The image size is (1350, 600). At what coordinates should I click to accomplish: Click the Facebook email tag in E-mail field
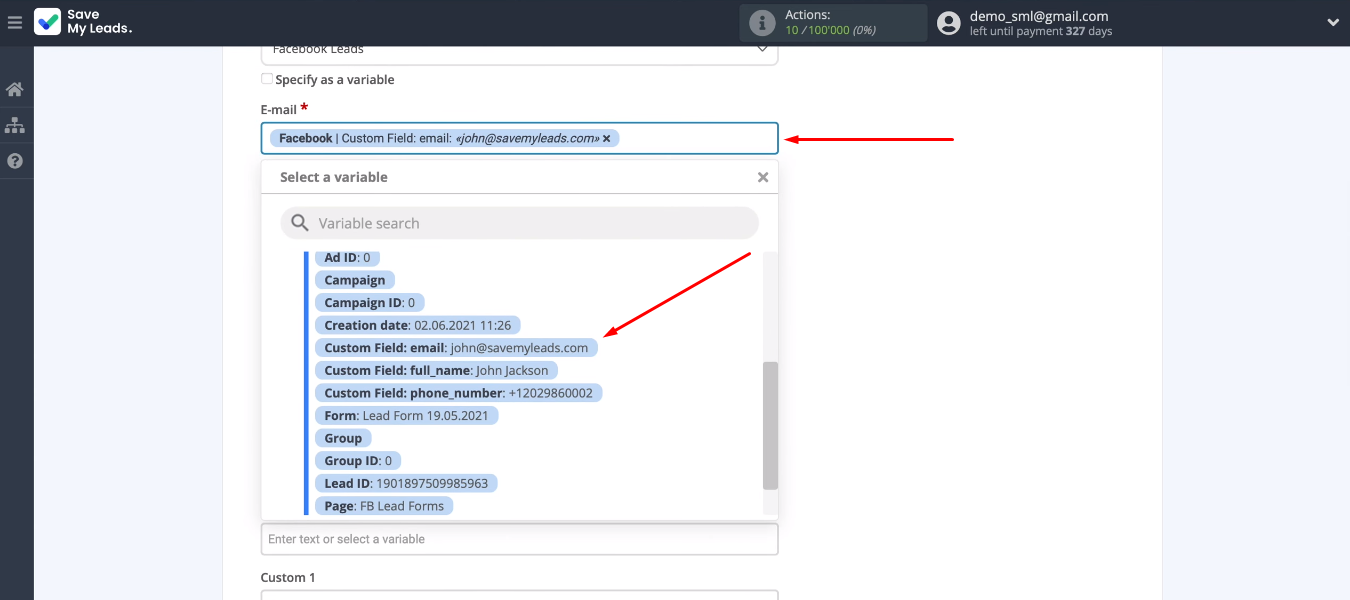click(444, 138)
